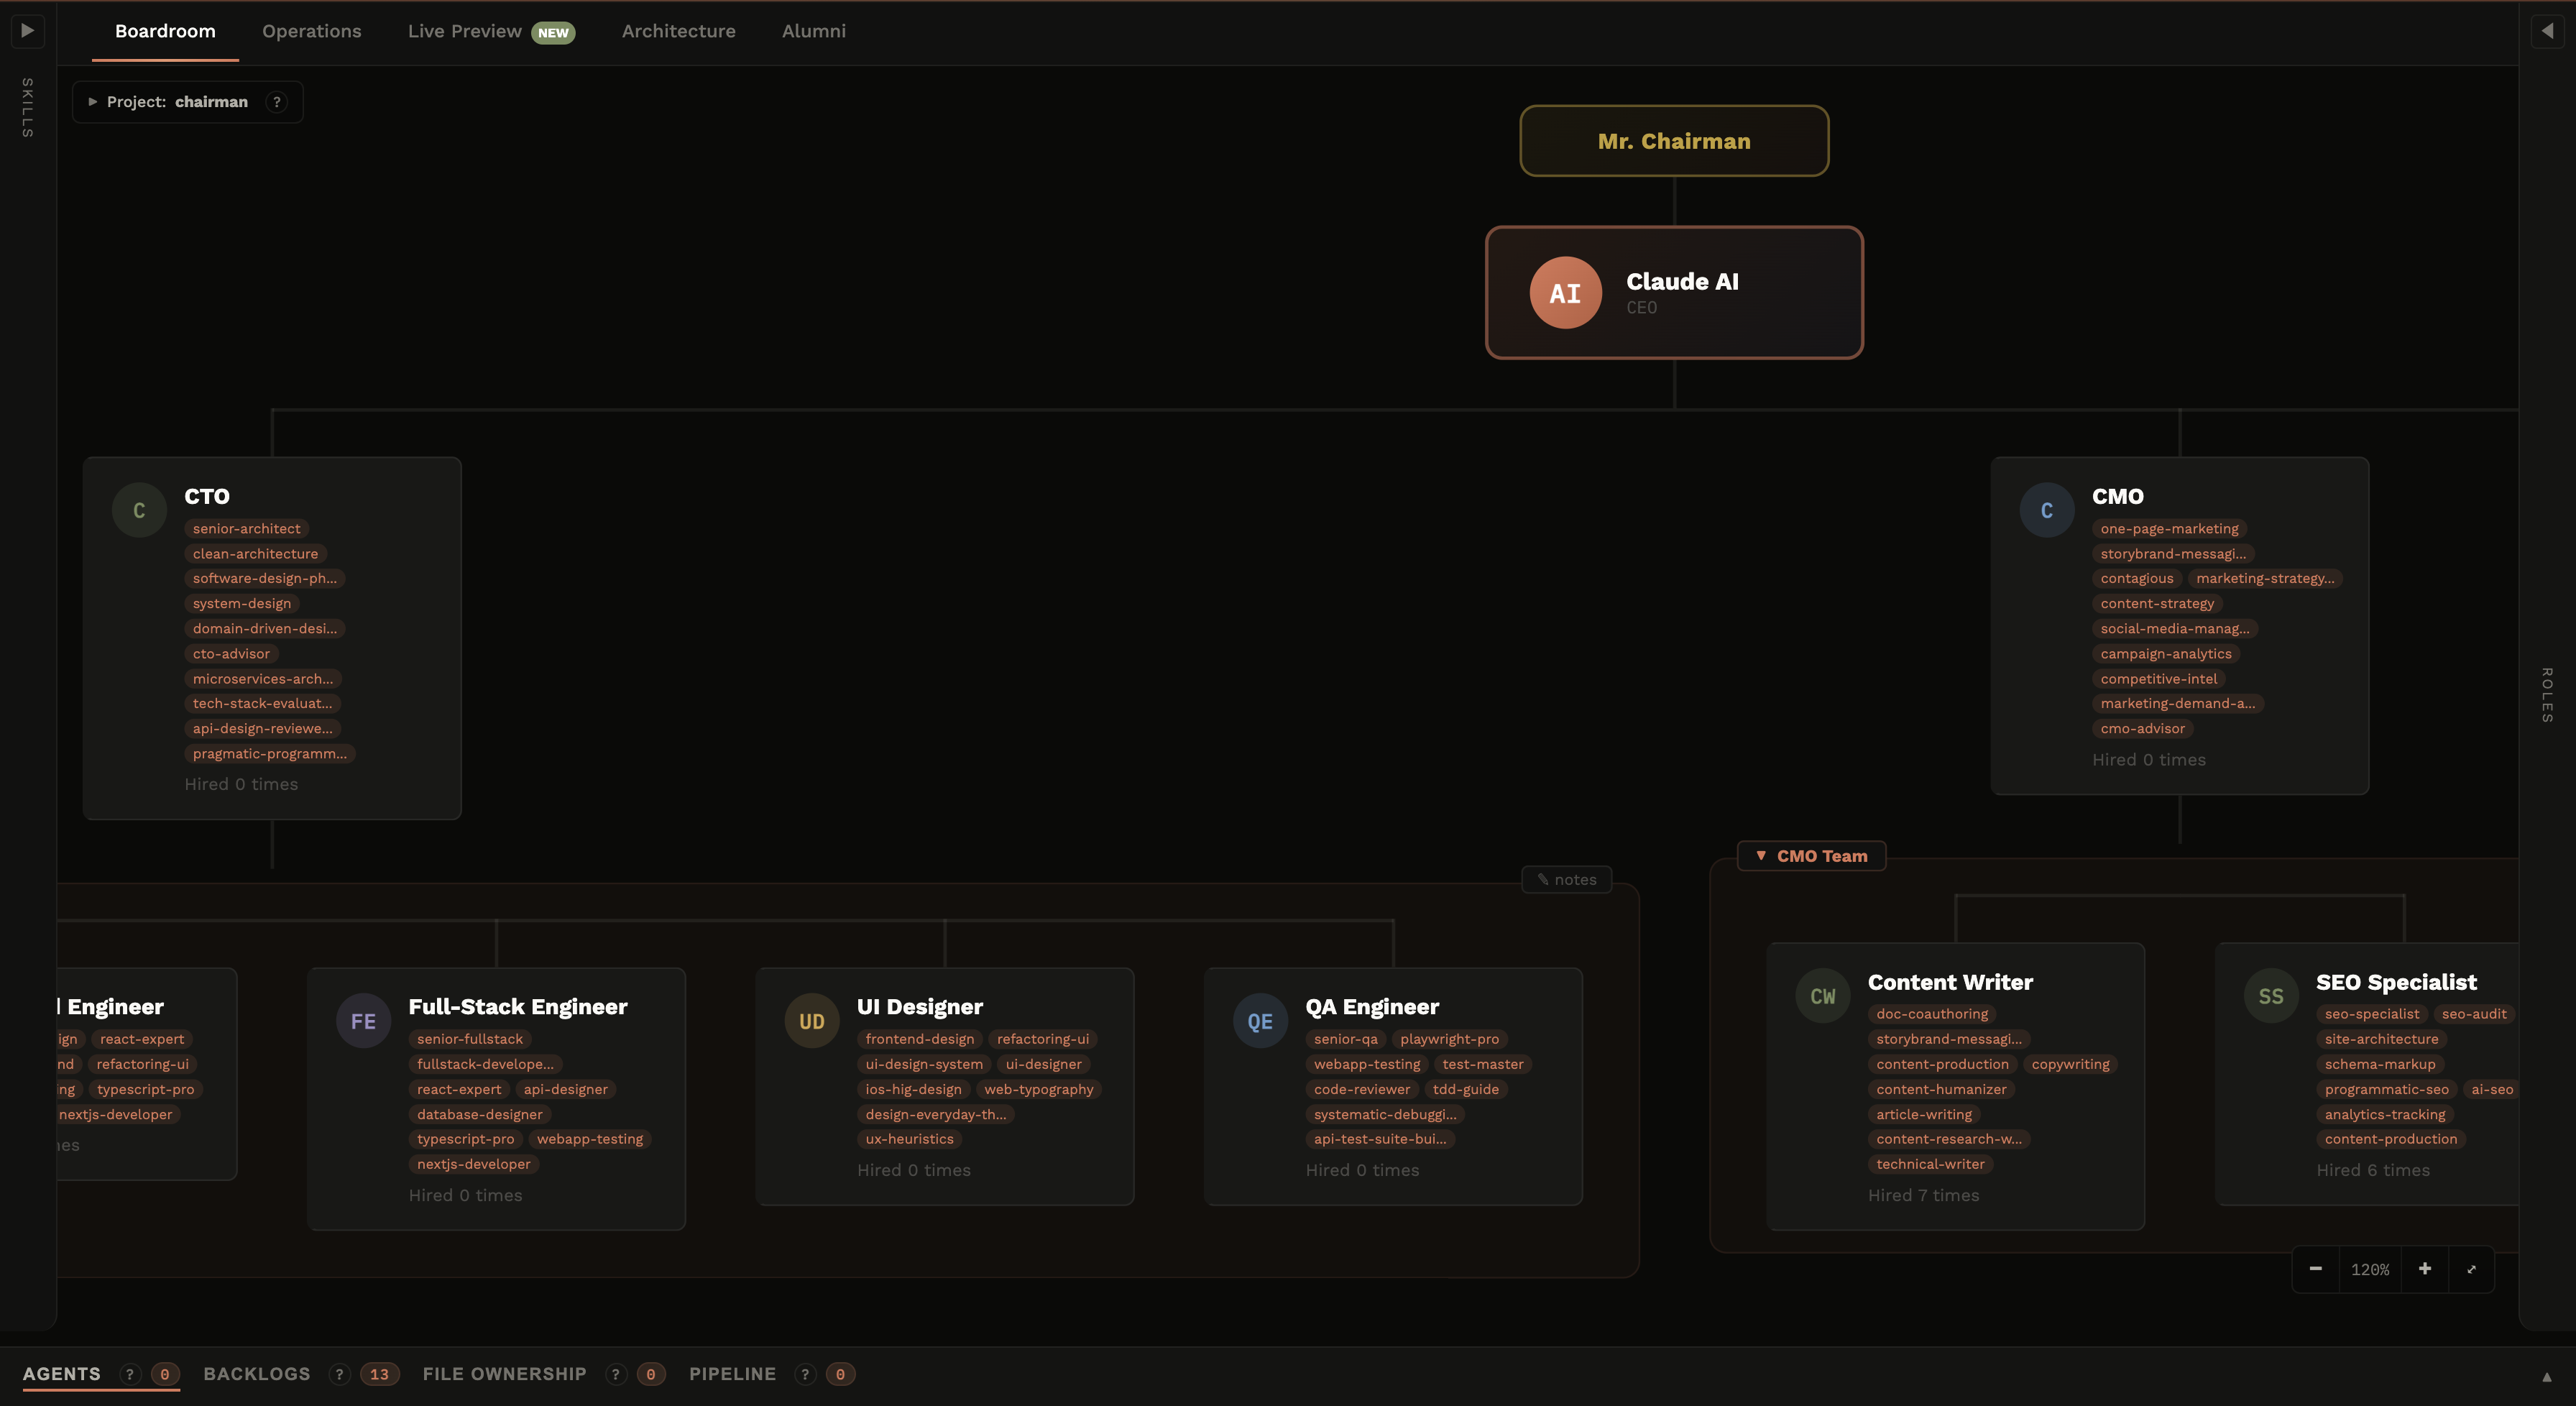
Task: Collapse the CMO Team group
Action: point(1762,855)
